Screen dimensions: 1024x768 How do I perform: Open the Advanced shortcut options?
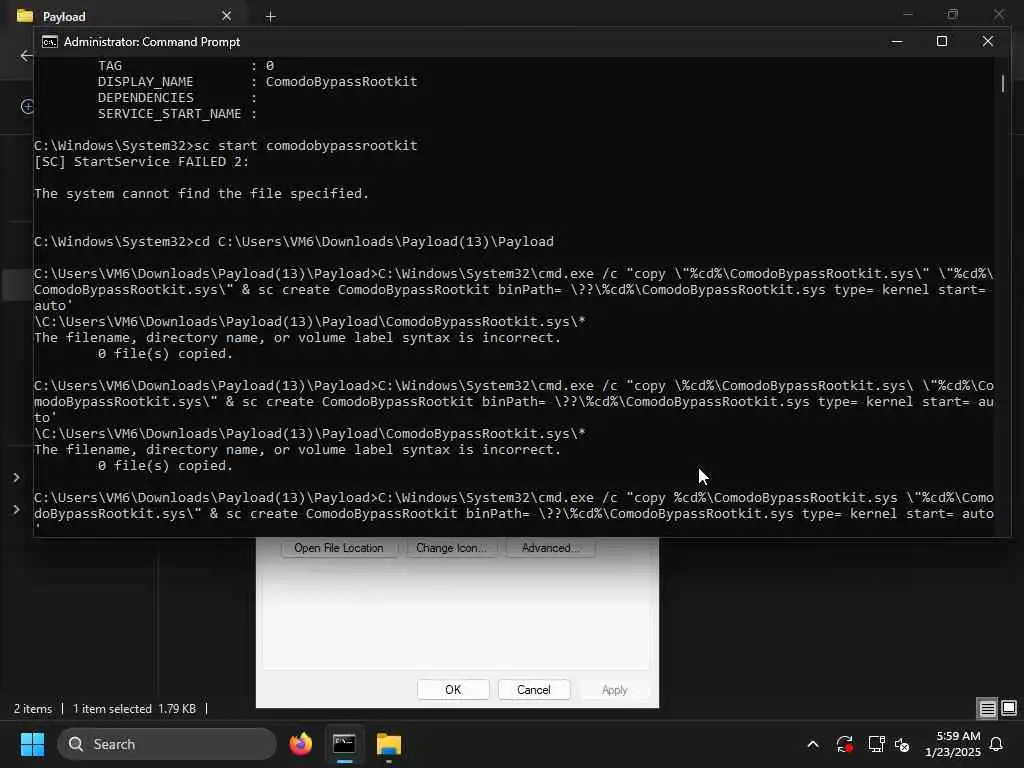click(550, 548)
